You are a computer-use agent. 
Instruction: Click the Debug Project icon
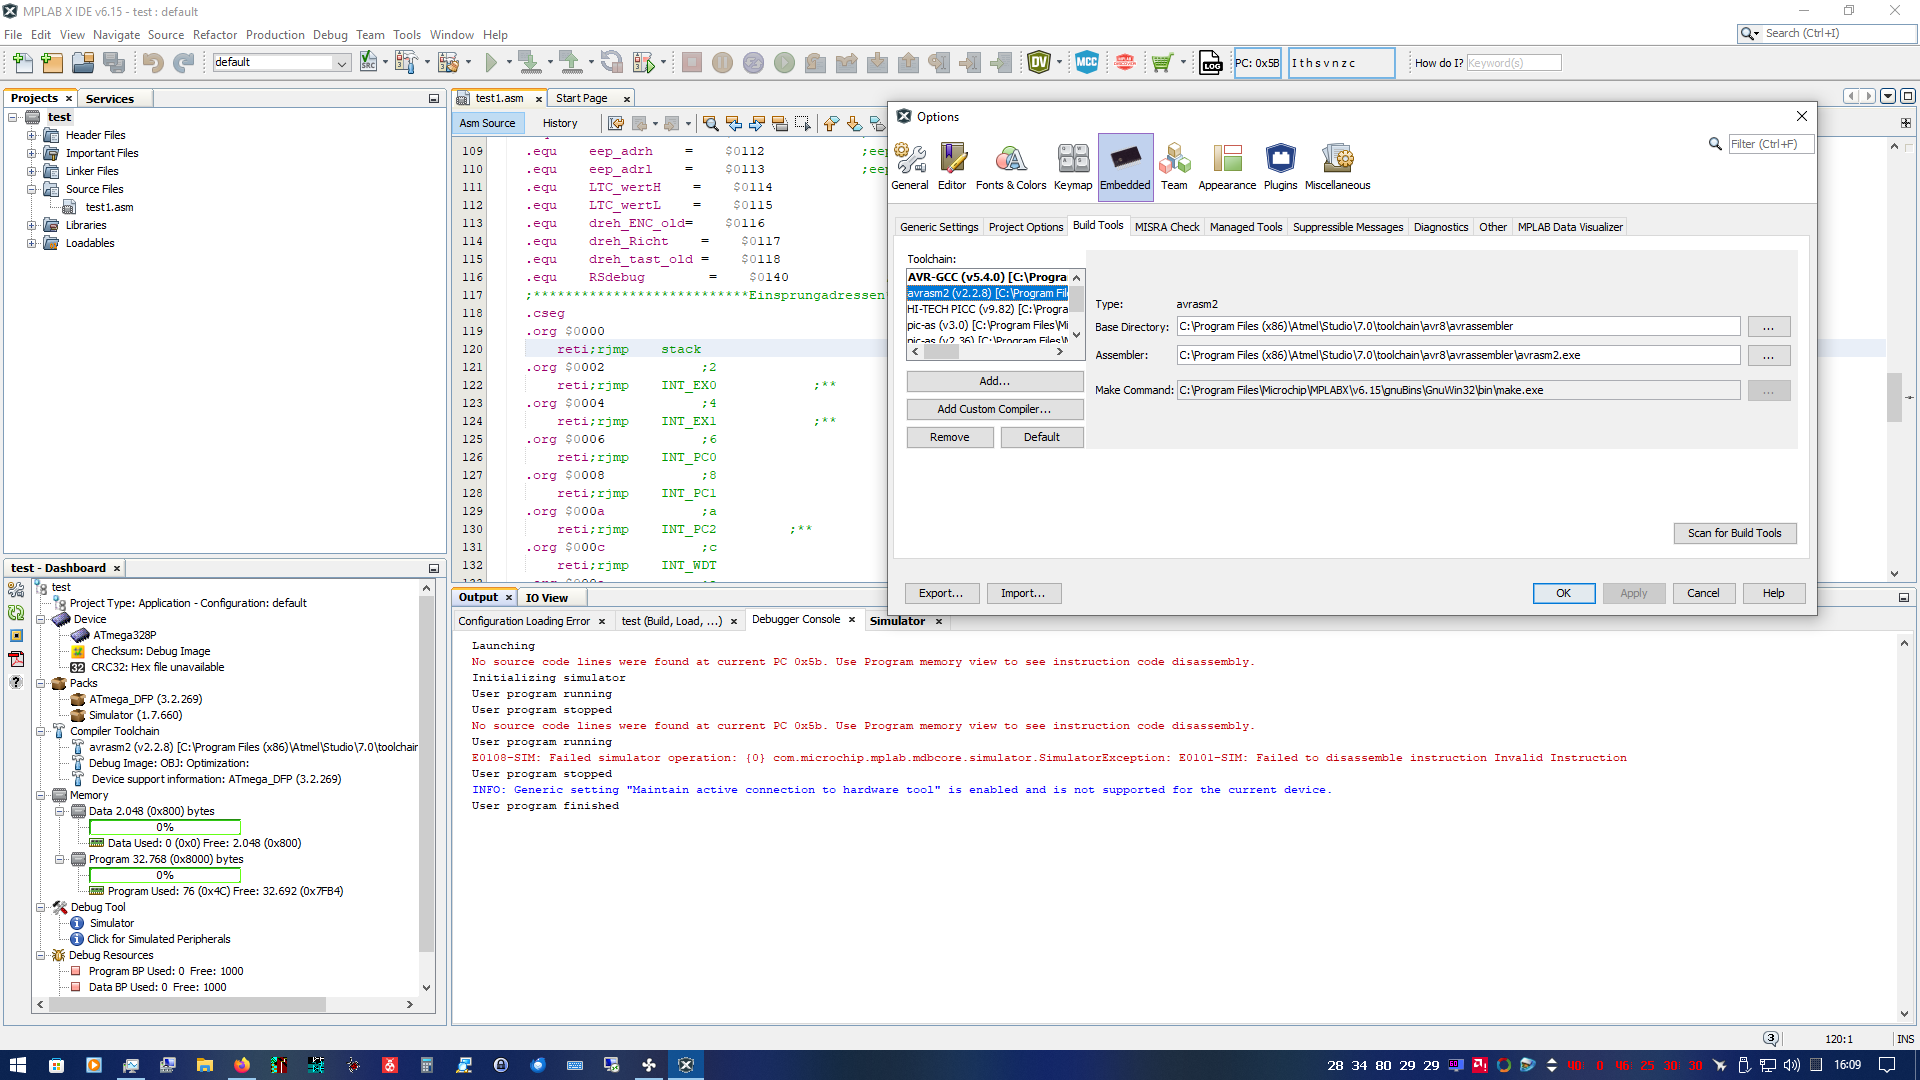[x=644, y=63]
